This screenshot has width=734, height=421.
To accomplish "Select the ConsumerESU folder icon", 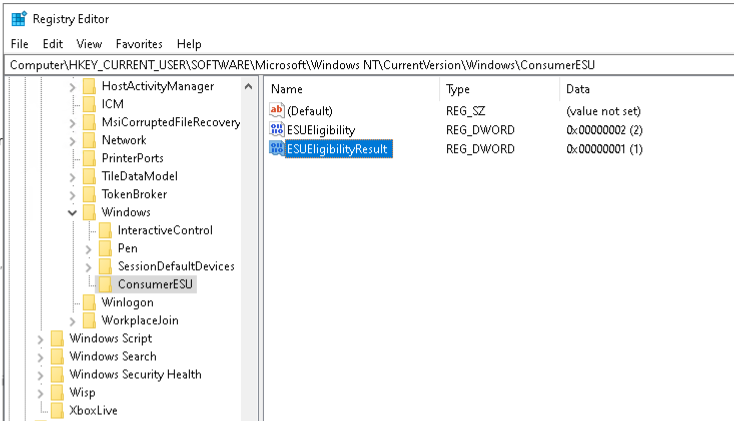I will click(x=106, y=285).
